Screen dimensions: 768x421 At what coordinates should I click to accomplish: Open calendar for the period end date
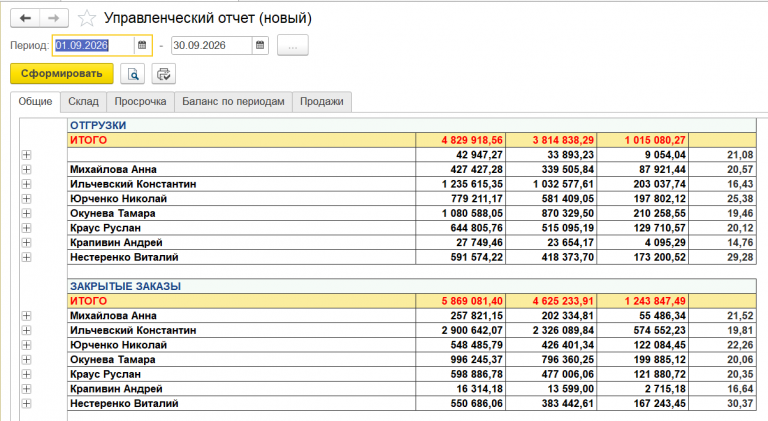coord(260,45)
